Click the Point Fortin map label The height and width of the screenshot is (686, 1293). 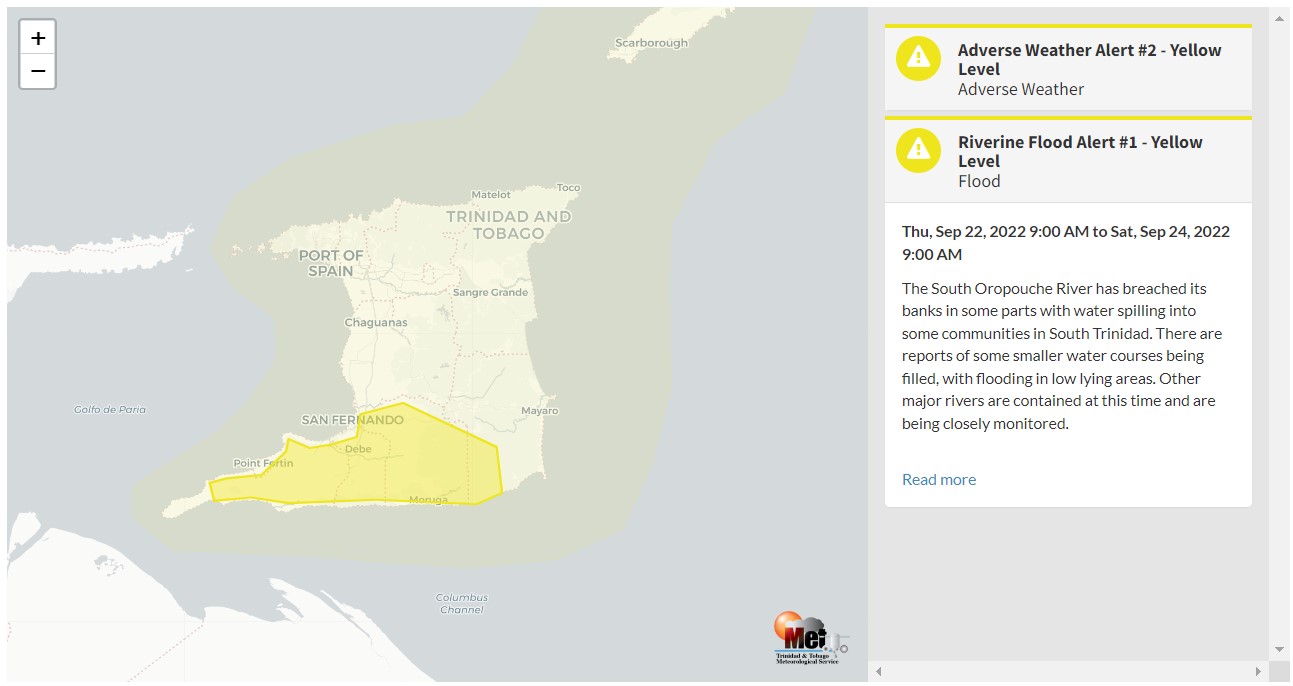[263, 463]
